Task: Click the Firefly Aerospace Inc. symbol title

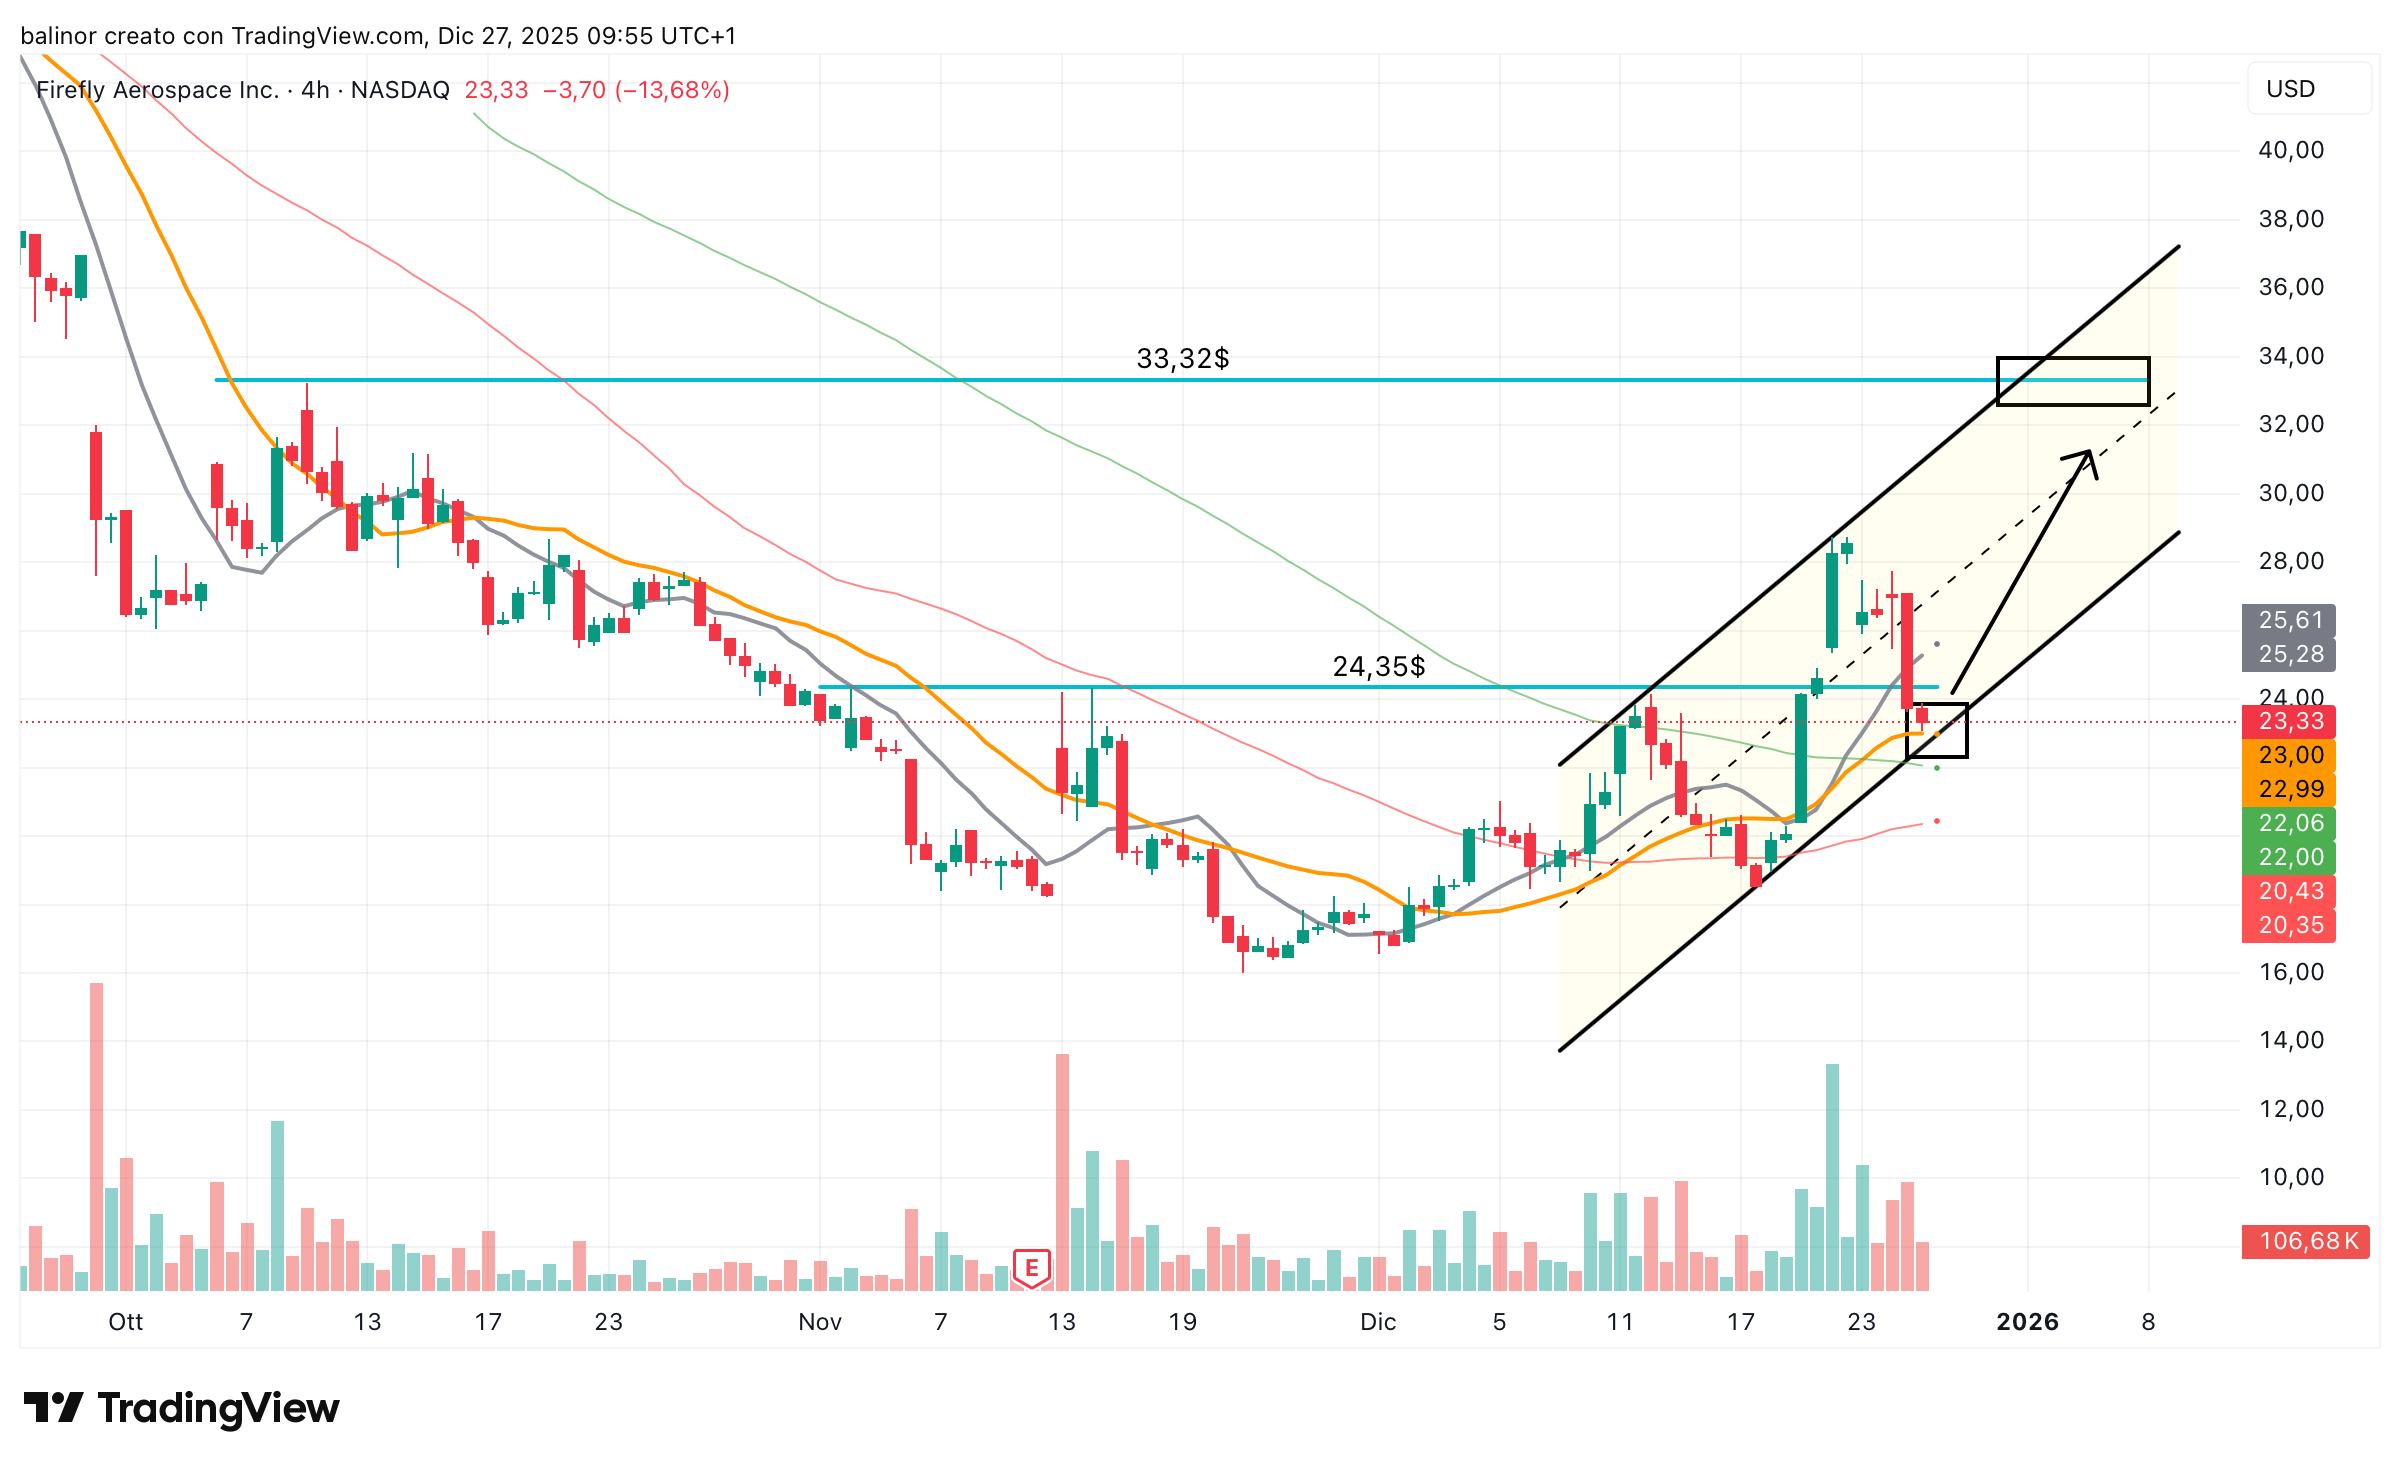Action: (x=158, y=90)
